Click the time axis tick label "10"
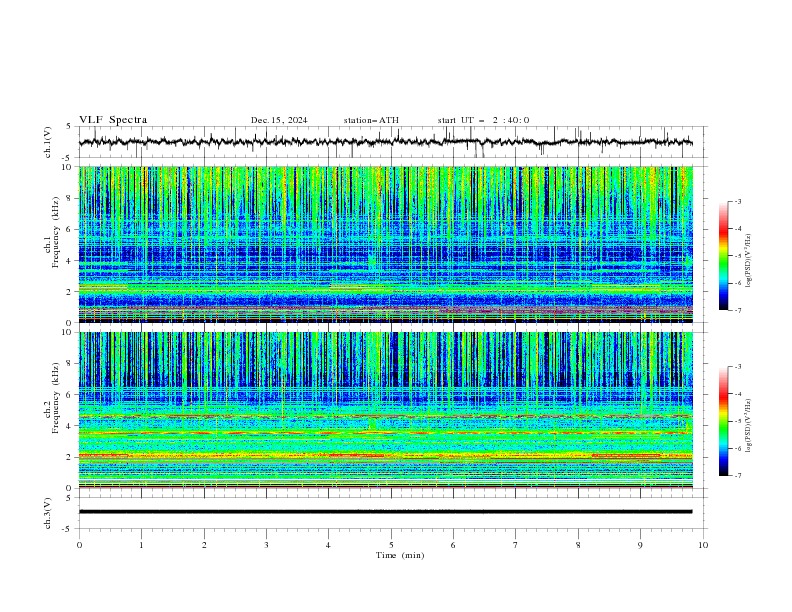 point(703,545)
